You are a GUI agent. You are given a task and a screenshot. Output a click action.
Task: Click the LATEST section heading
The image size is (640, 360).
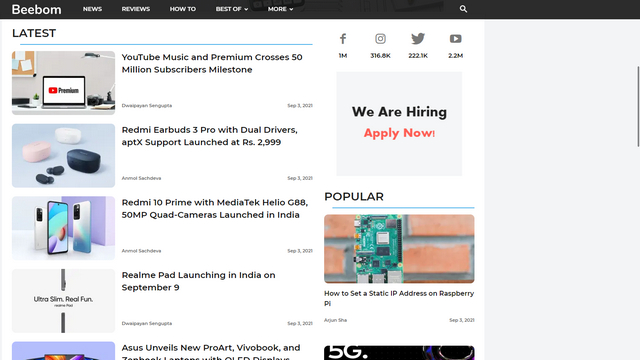point(34,33)
